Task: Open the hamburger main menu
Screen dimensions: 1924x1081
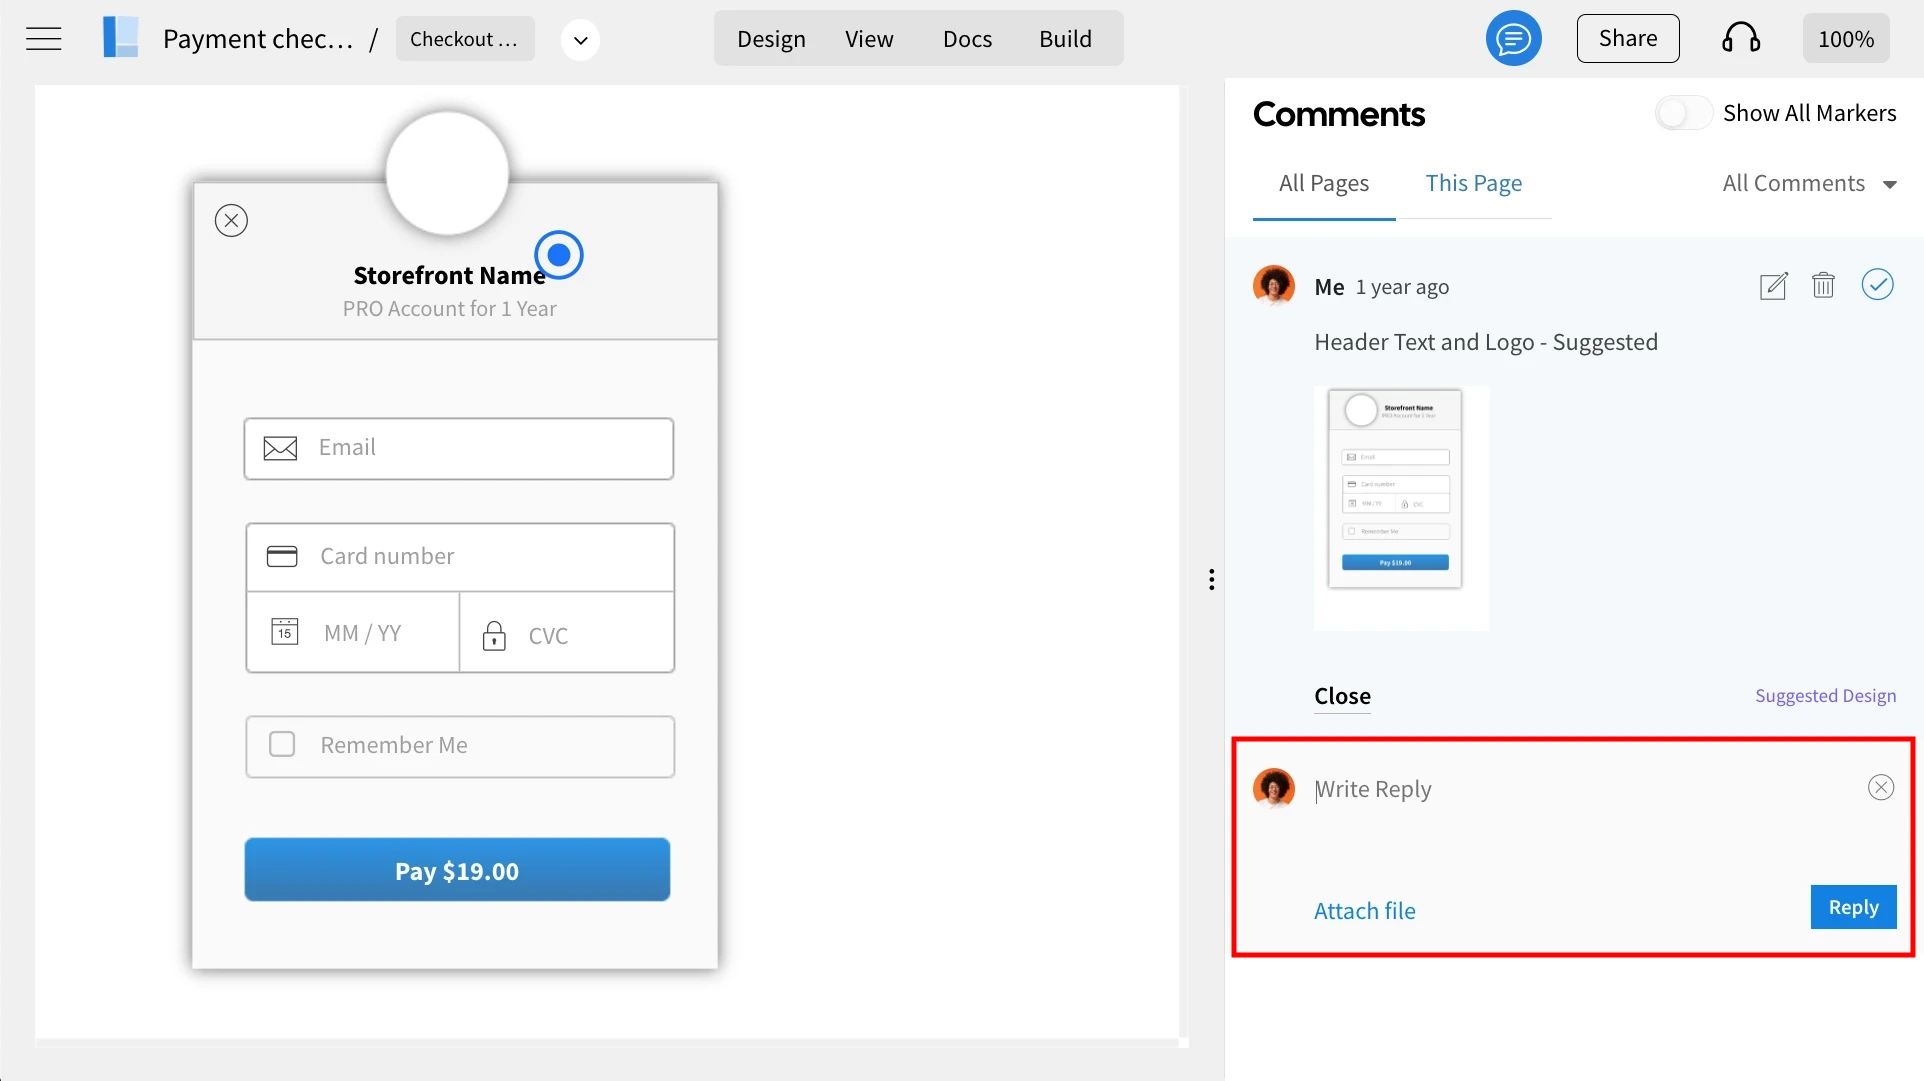Action: pos(44,39)
